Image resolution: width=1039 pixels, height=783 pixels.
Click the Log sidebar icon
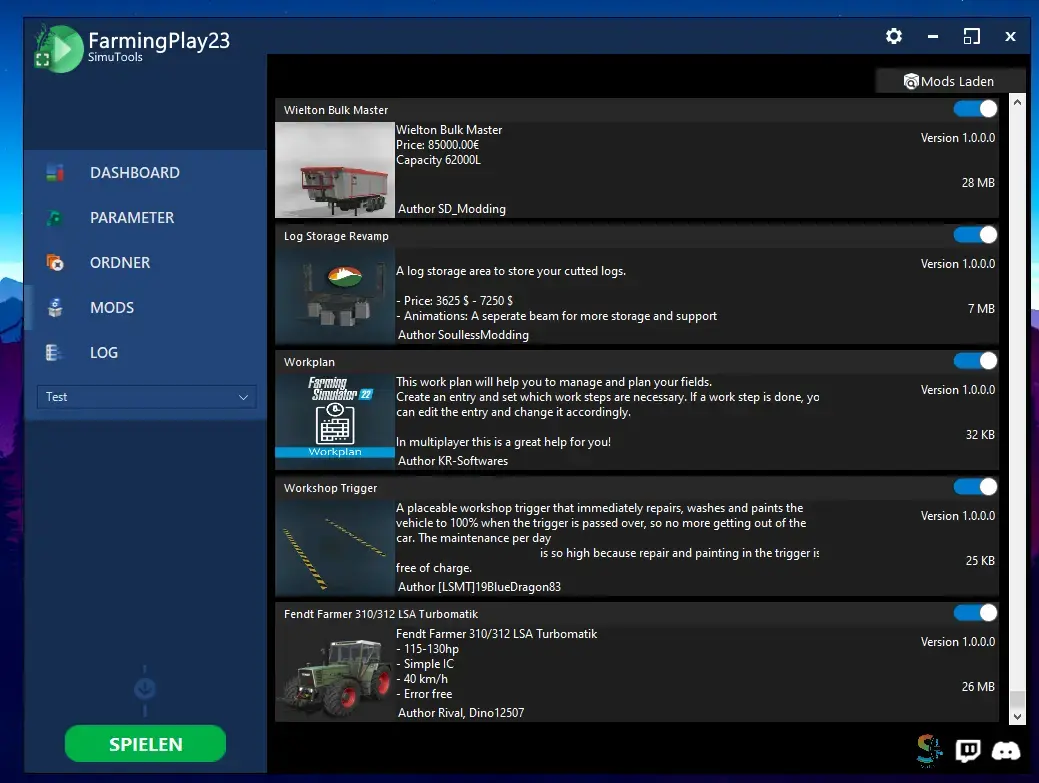tap(55, 352)
